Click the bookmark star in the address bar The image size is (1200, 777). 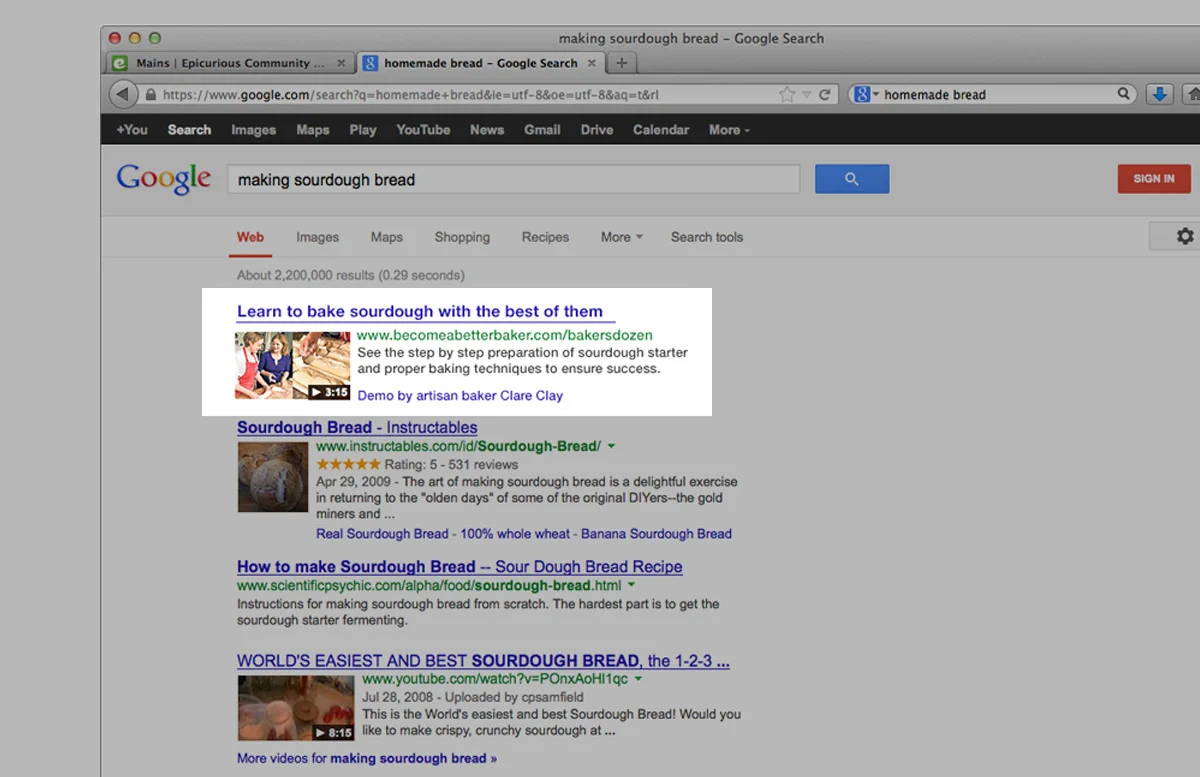pos(786,94)
